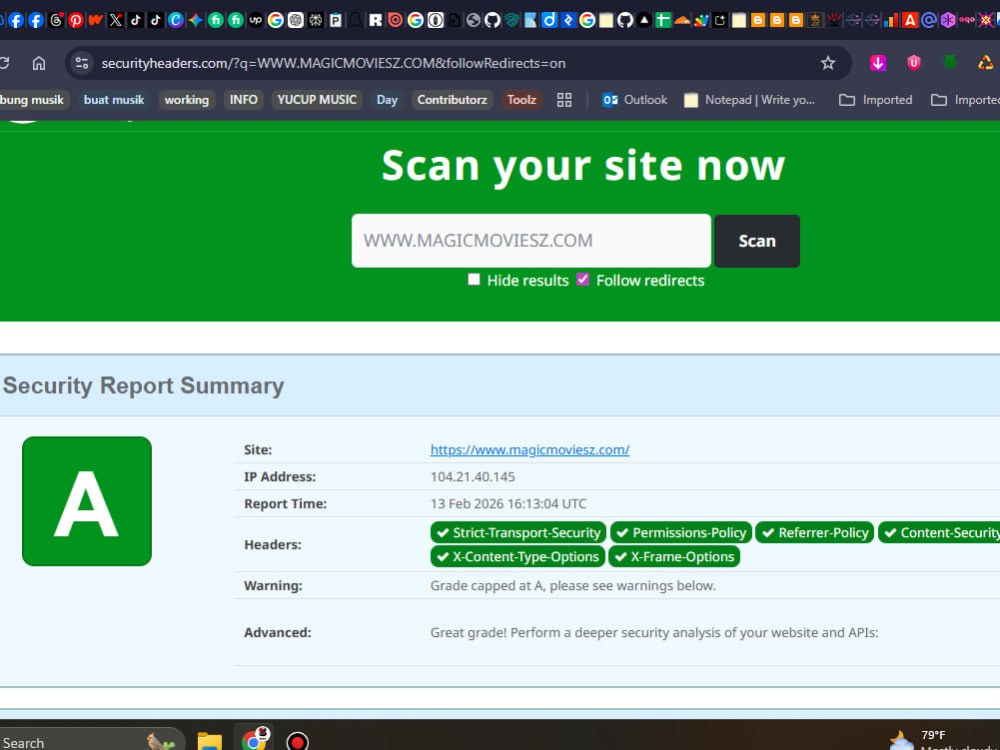
Task: Open the pink download arrow extension
Action: [x=878, y=62]
